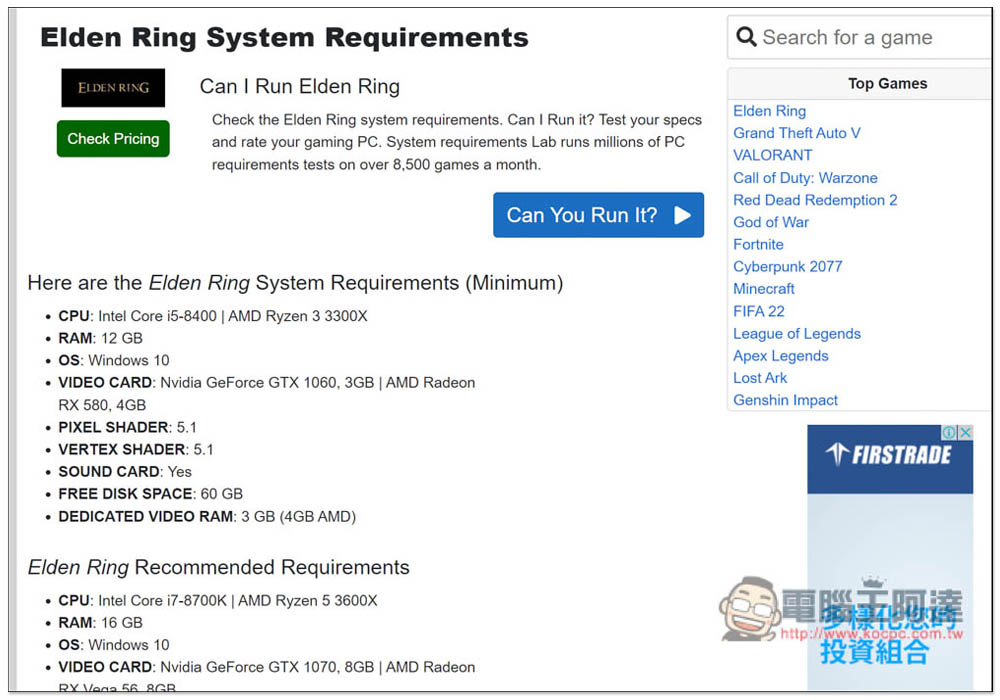1000x700 pixels.
Task: Click the Firstrade logo in the ad
Action: [x=889, y=455]
